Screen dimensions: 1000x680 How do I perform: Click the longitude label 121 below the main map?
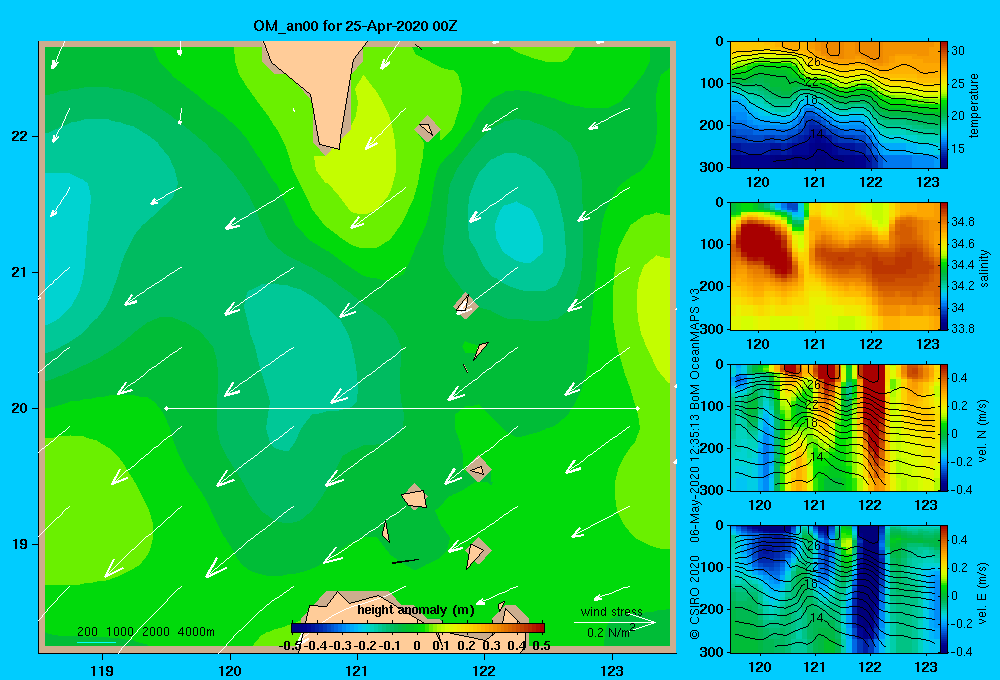point(357,670)
